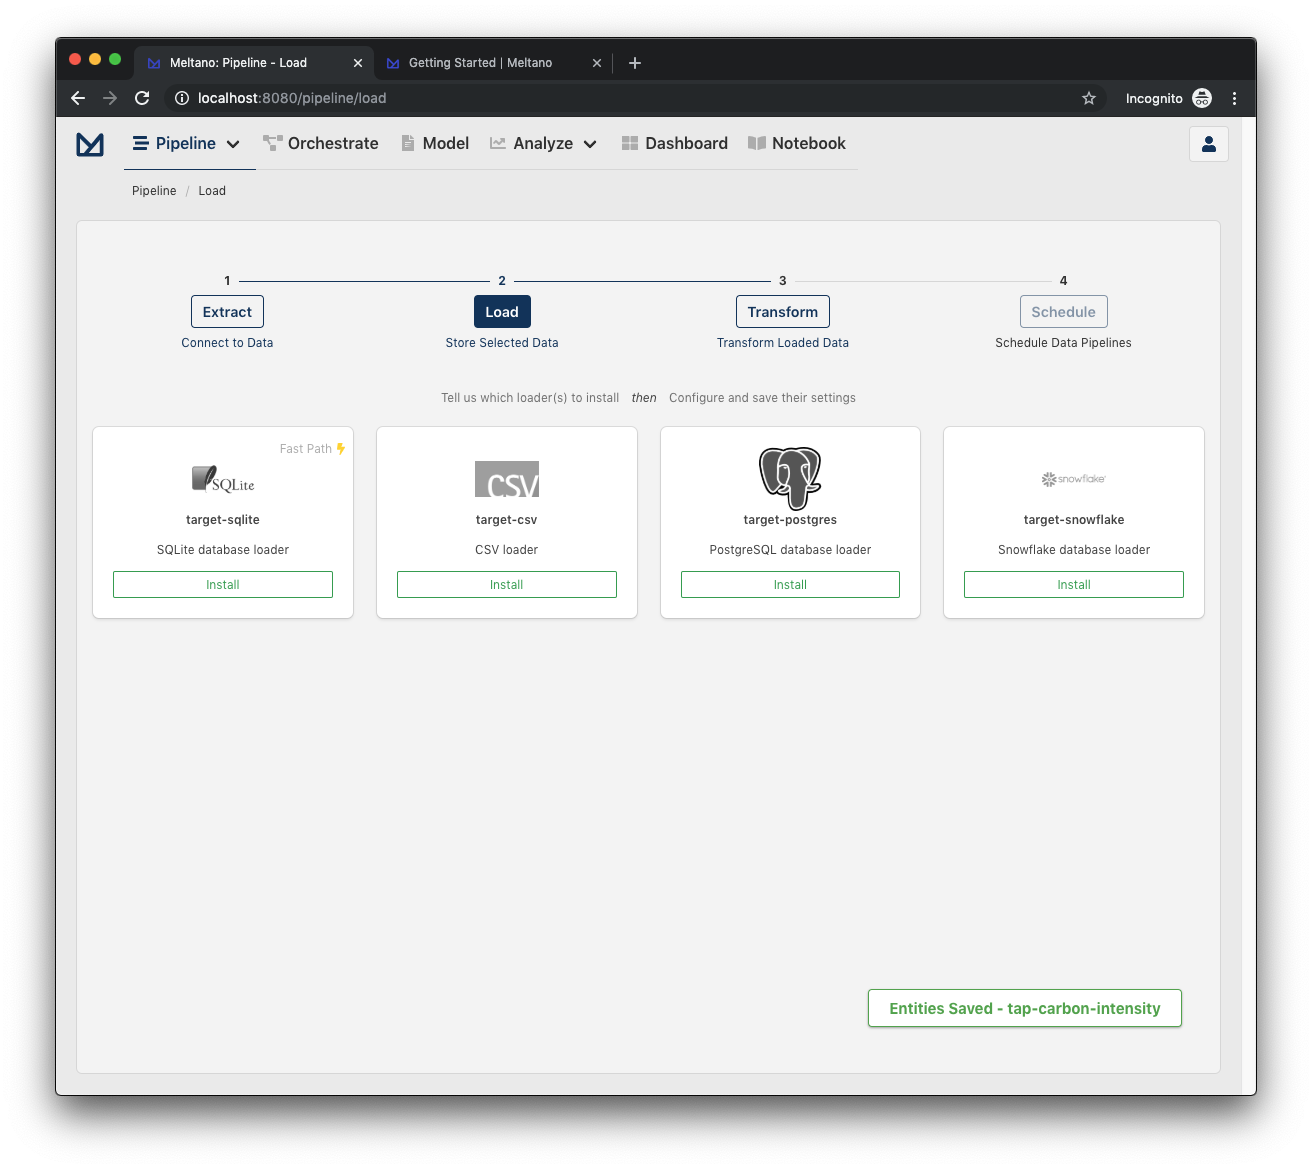This screenshot has height=1169, width=1312.
Task: Click the Fast Path label
Action: click(306, 449)
